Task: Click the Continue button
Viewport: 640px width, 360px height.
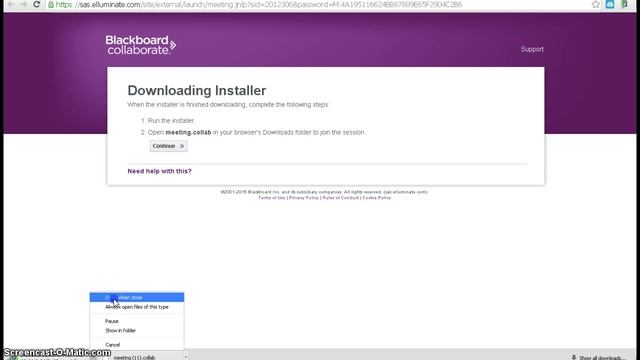Action: click(x=169, y=146)
